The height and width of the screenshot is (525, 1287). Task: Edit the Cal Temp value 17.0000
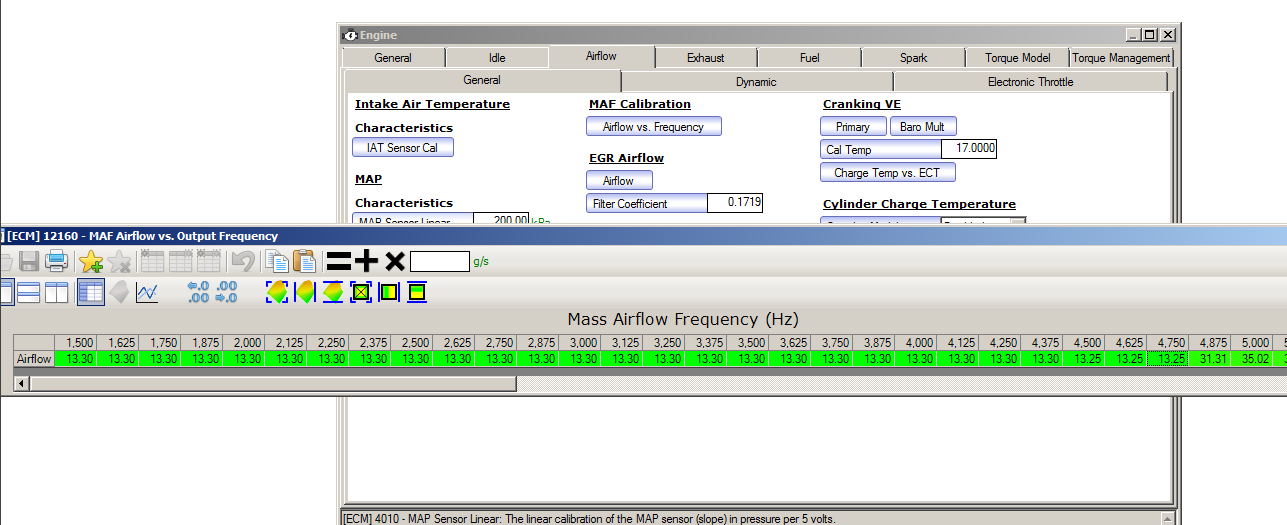click(x=969, y=149)
